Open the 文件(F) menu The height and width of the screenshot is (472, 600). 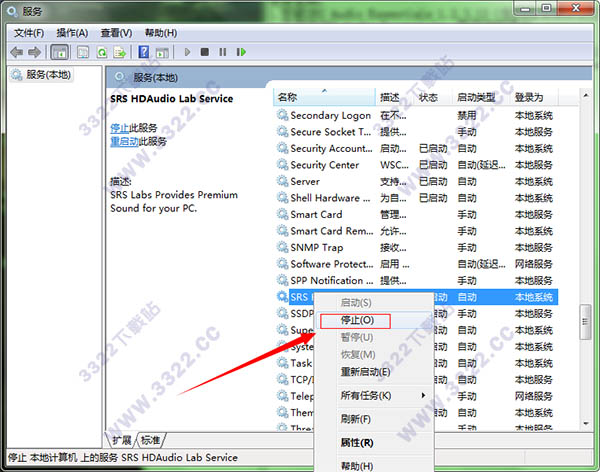click(x=29, y=33)
